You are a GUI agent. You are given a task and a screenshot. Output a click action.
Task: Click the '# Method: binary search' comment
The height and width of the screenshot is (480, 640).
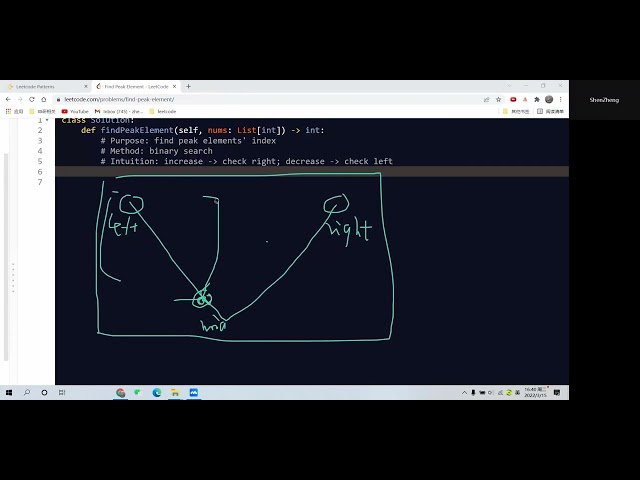coord(156,151)
